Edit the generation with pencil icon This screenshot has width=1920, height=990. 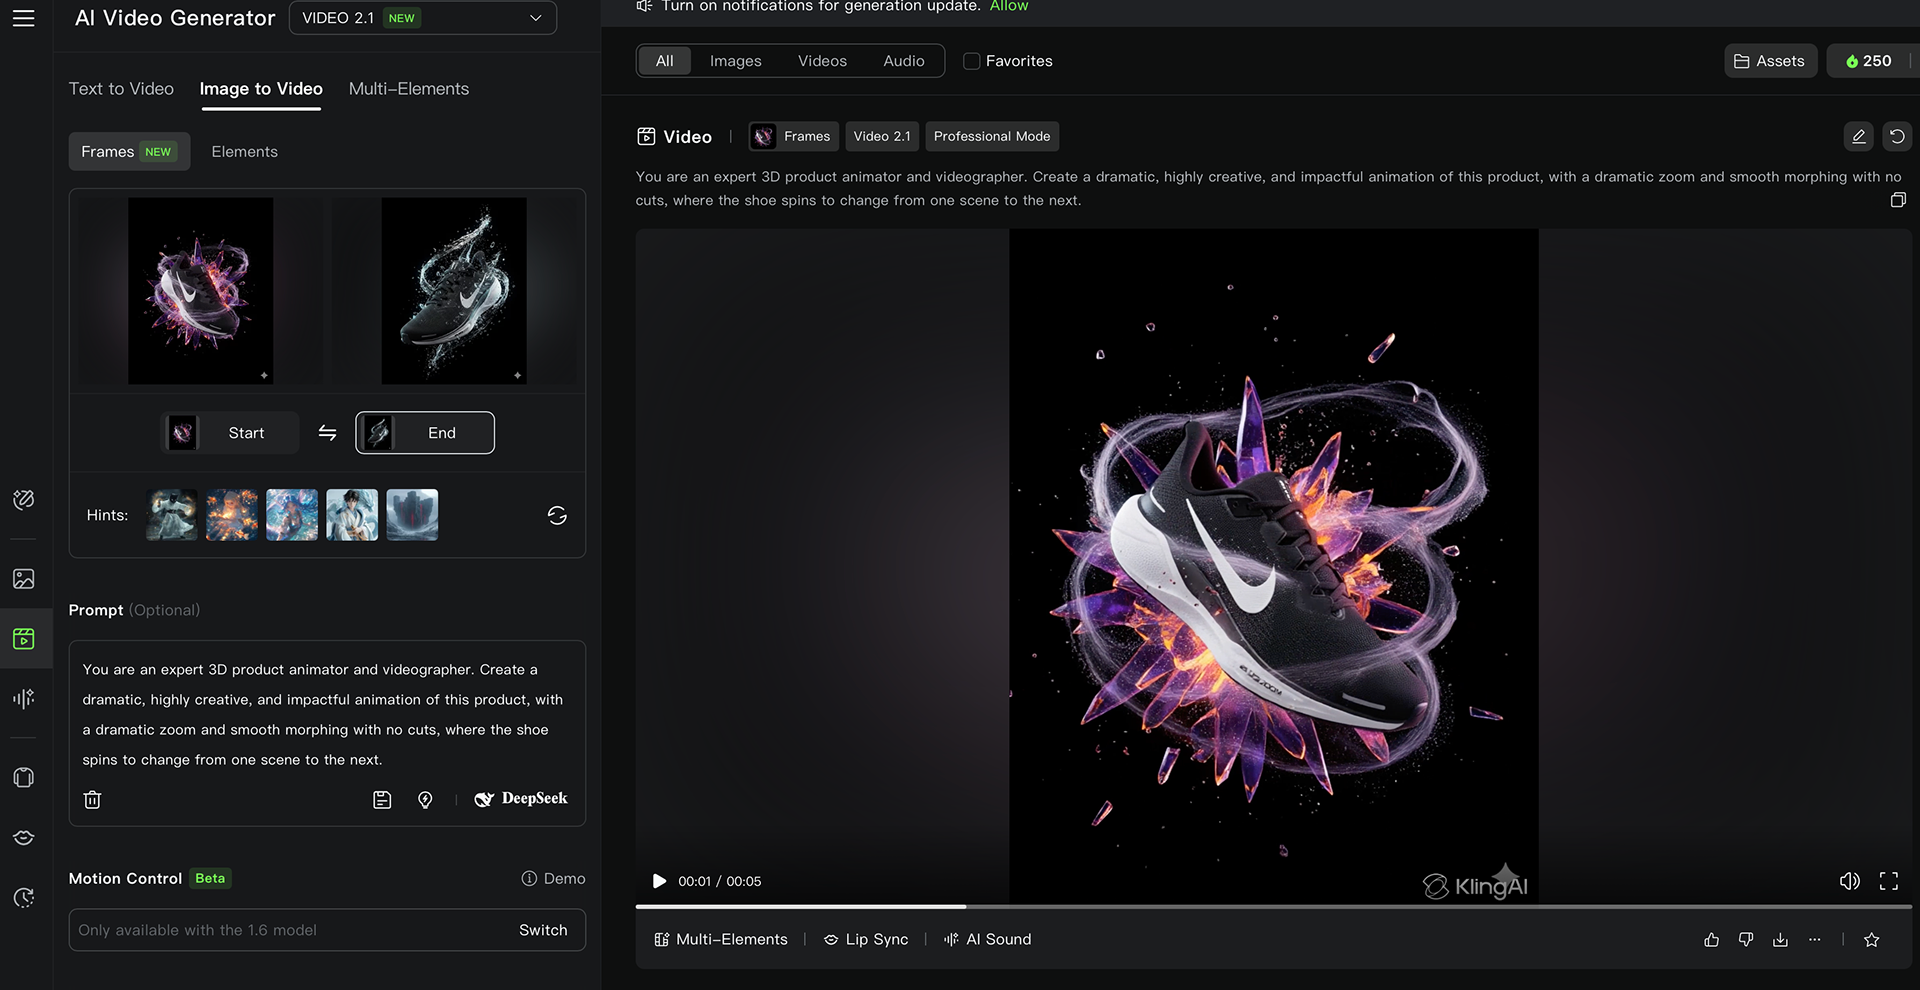coord(1858,136)
